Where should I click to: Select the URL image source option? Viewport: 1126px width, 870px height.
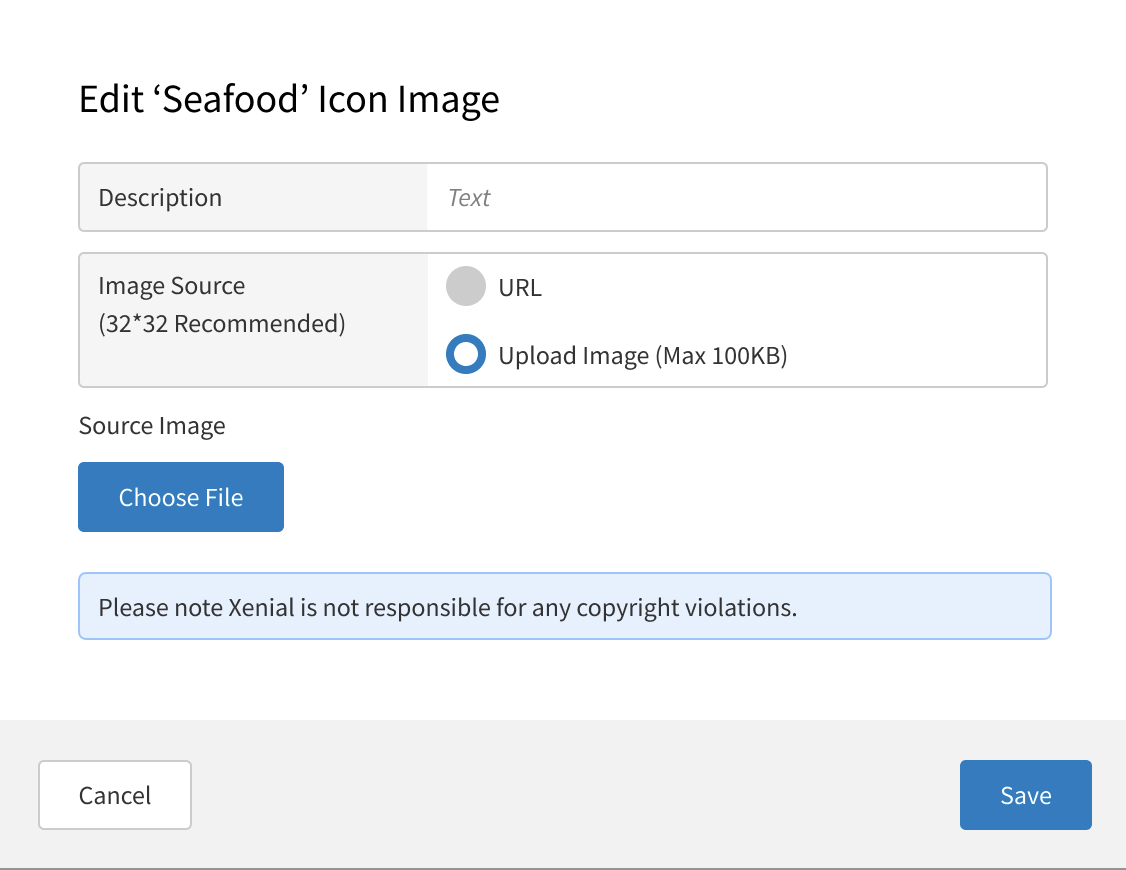[x=465, y=287]
